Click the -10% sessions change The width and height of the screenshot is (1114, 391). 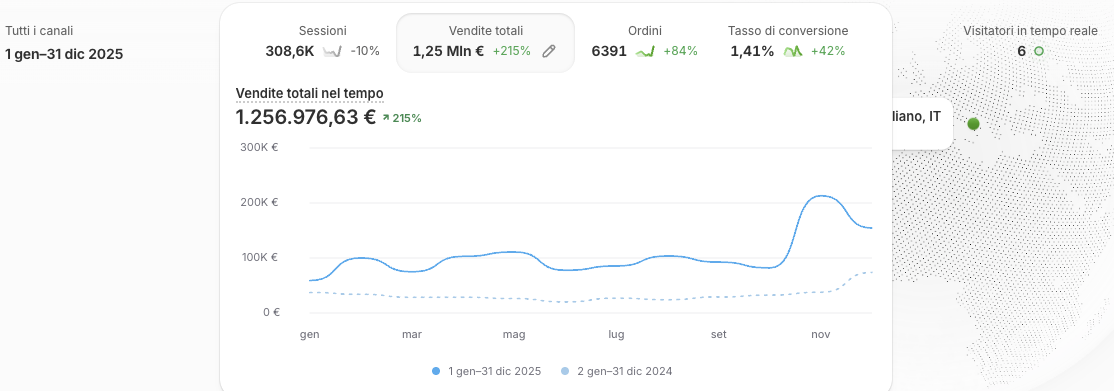[x=364, y=51]
